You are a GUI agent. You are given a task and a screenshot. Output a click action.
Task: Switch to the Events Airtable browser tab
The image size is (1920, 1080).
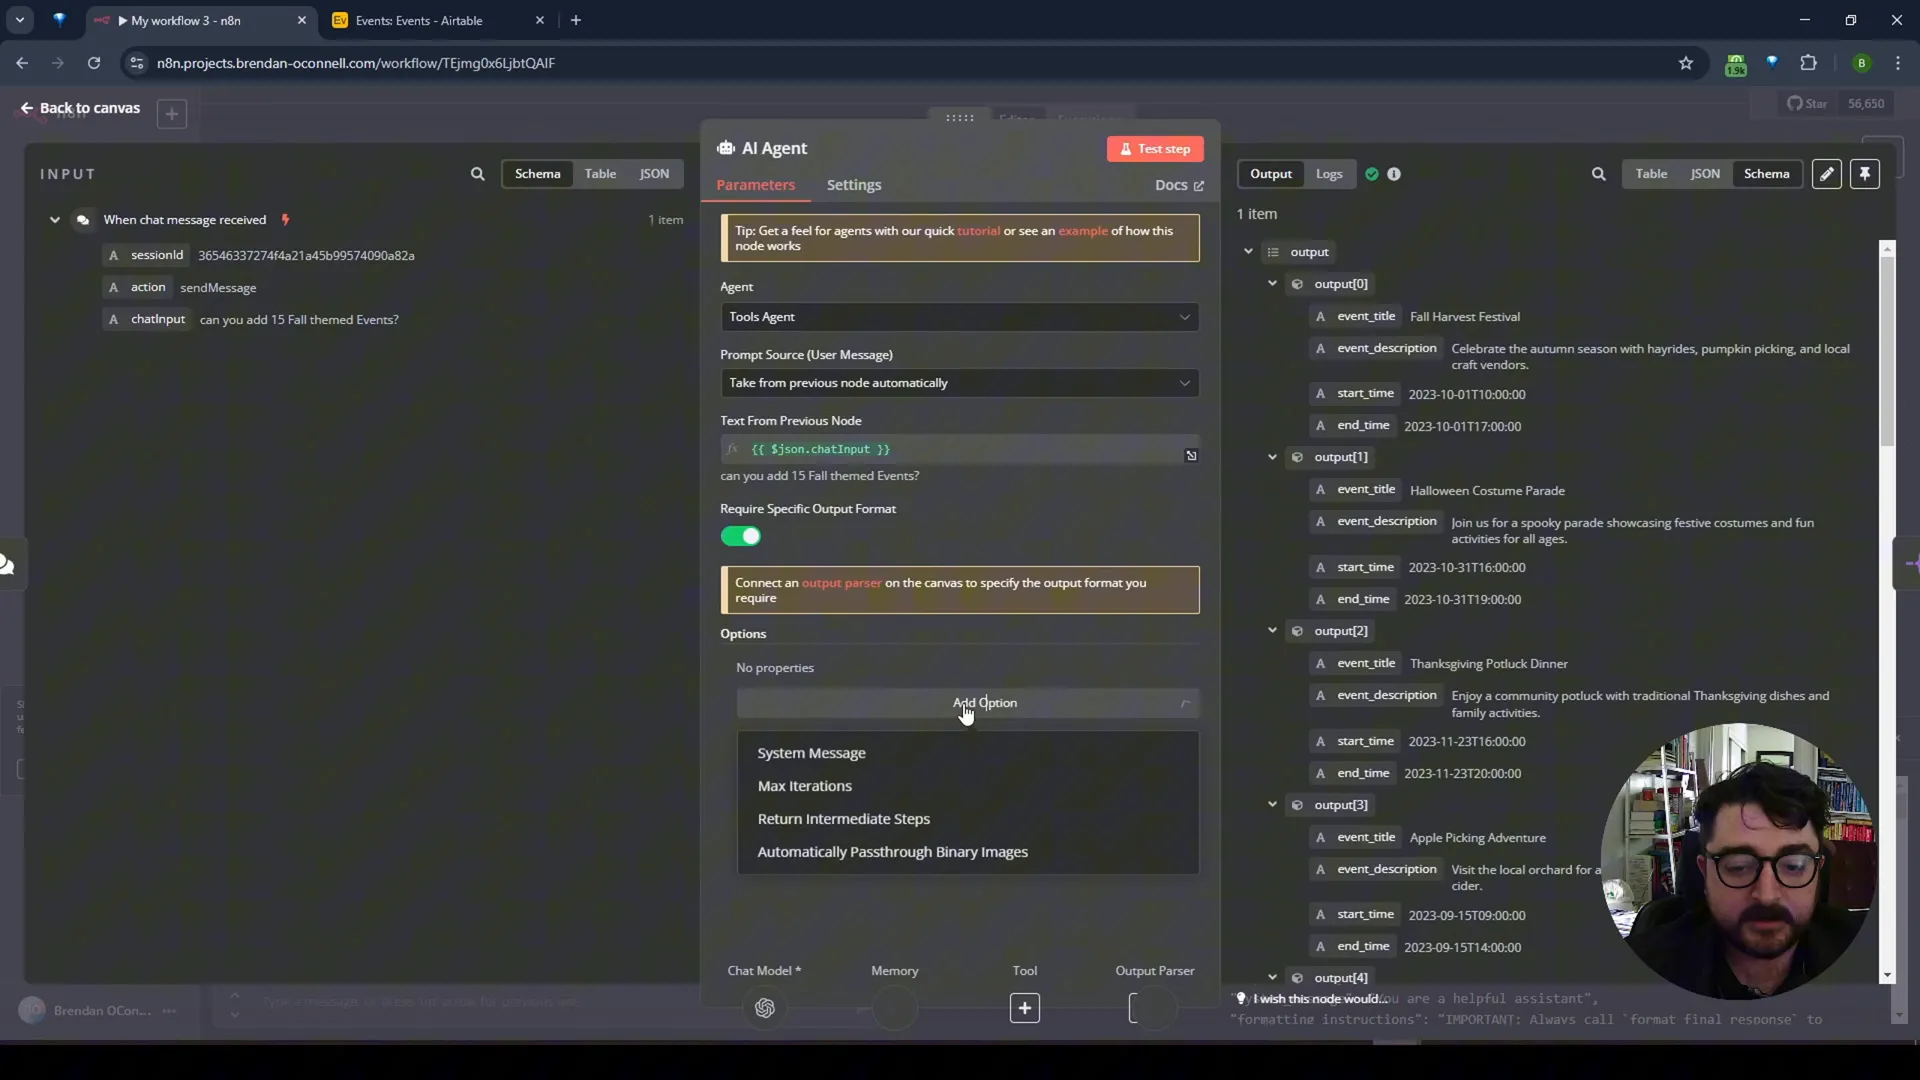pyautogui.click(x=438, y=20)
